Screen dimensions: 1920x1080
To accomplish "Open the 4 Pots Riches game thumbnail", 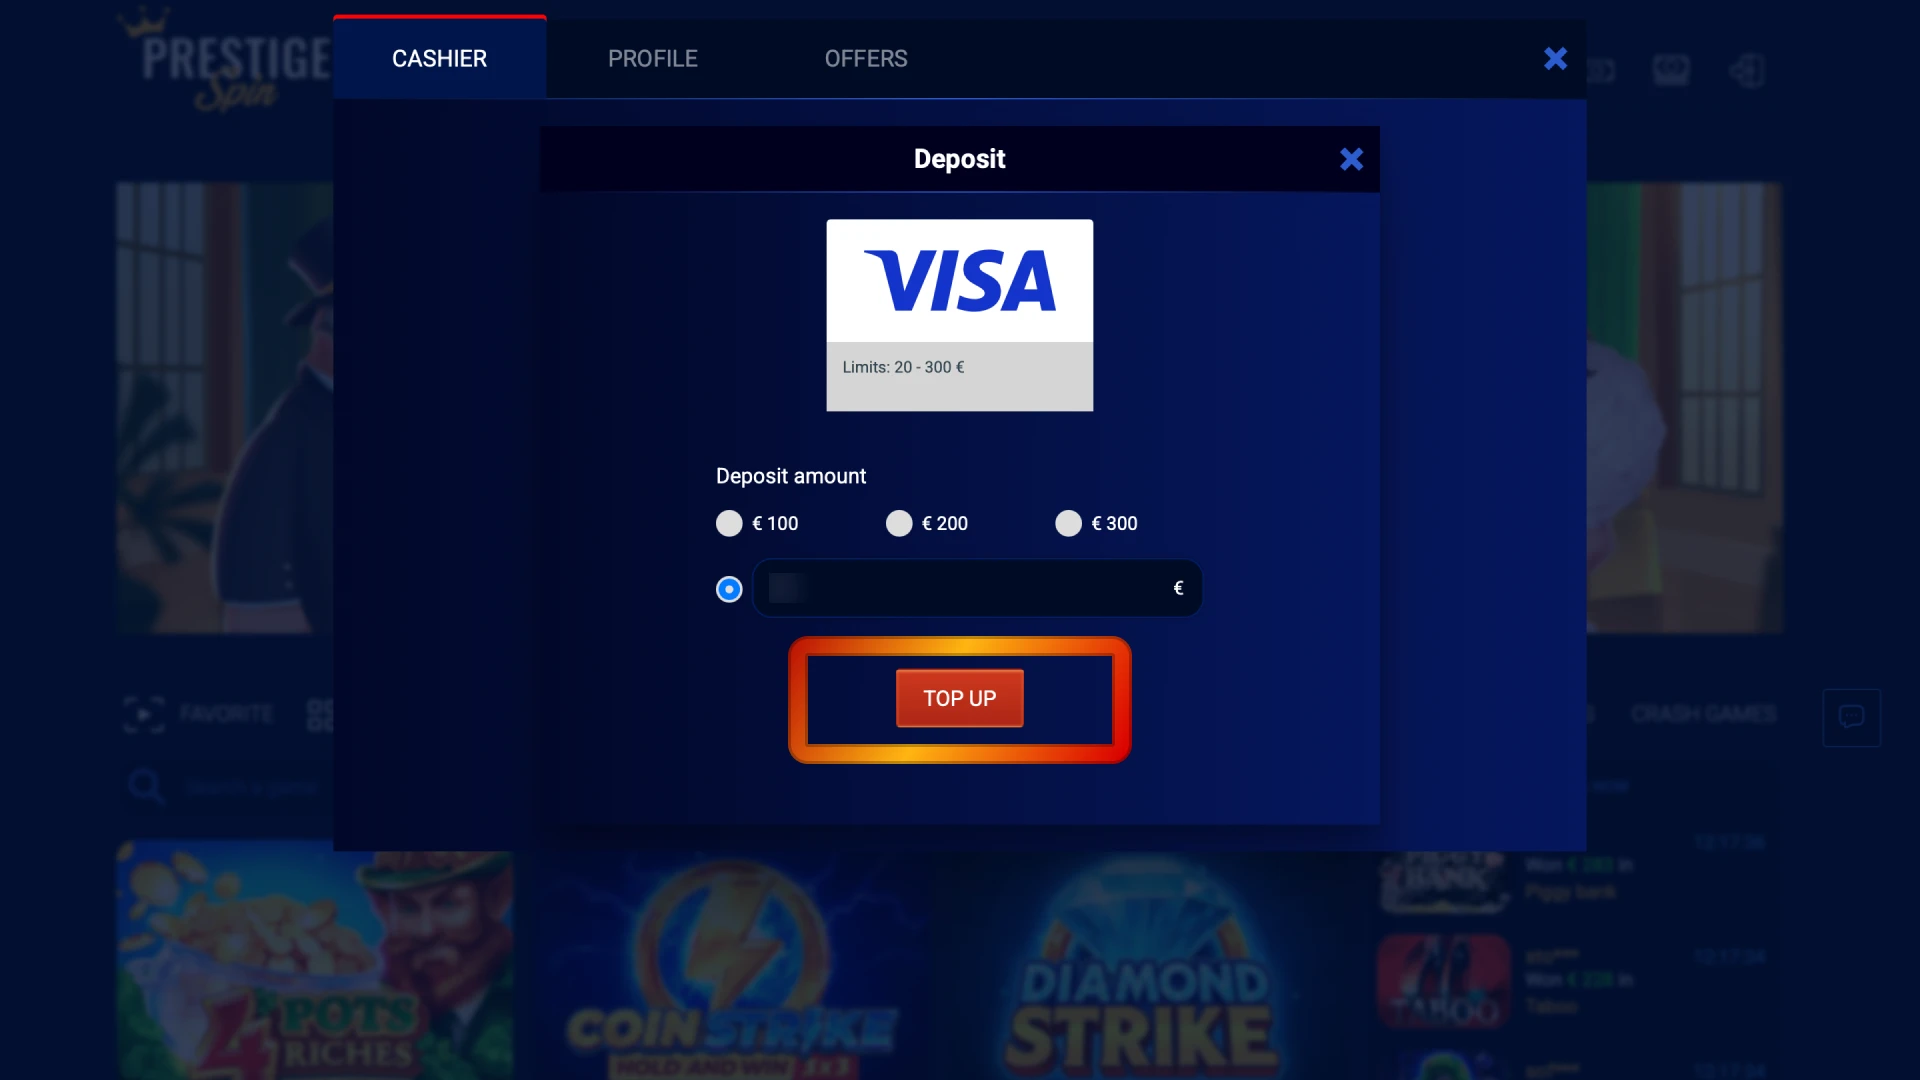I will 315,960.
